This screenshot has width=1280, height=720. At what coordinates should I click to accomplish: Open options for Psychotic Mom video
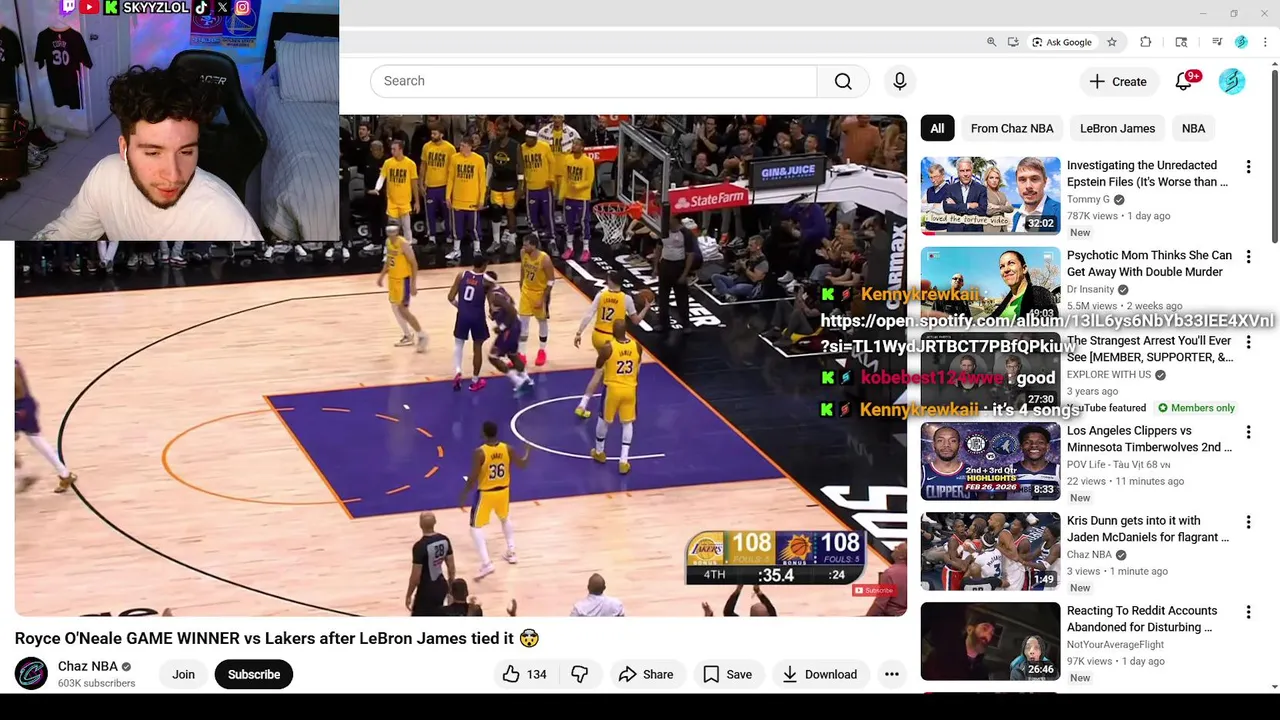pyautogui.click(x=1248, y=257)
